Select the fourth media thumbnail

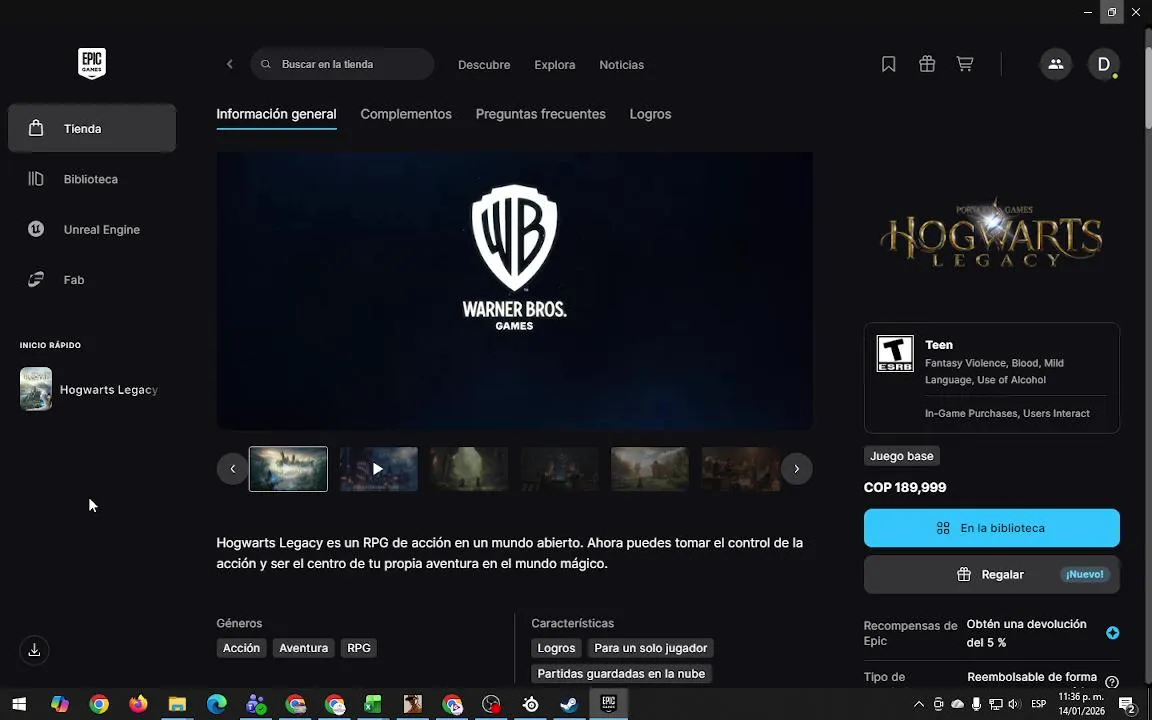point(559,469)
